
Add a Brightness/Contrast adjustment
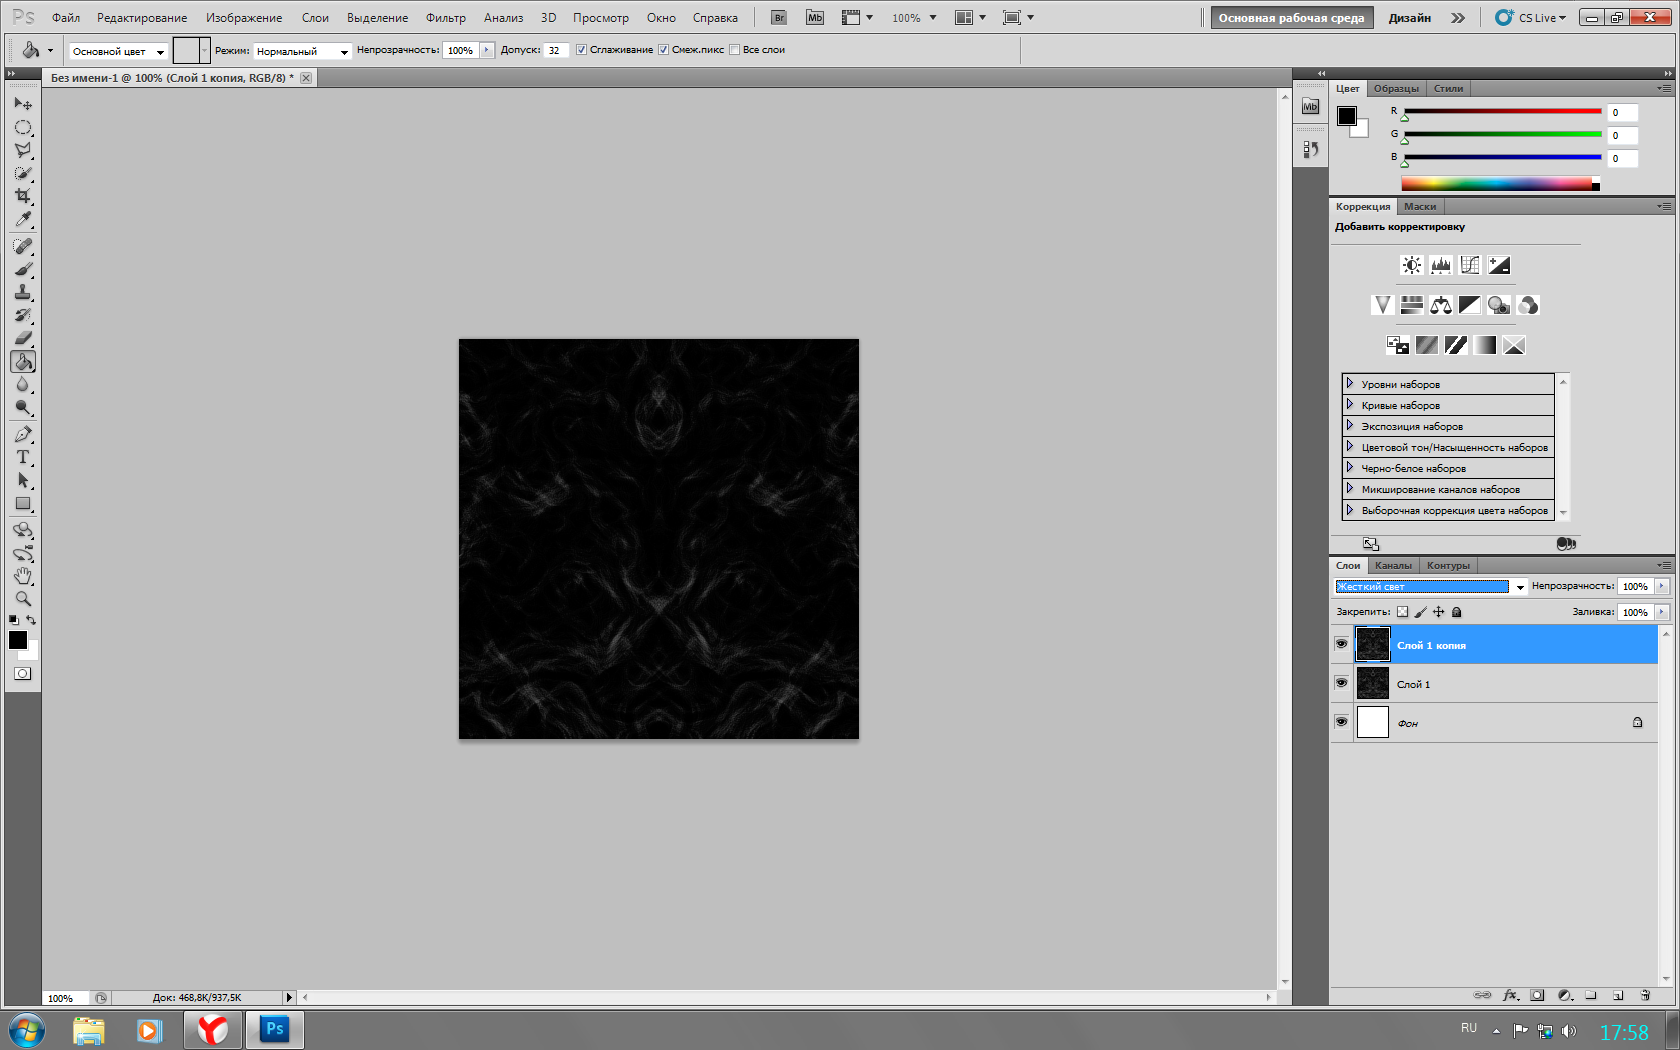(x=1411, y=265)
